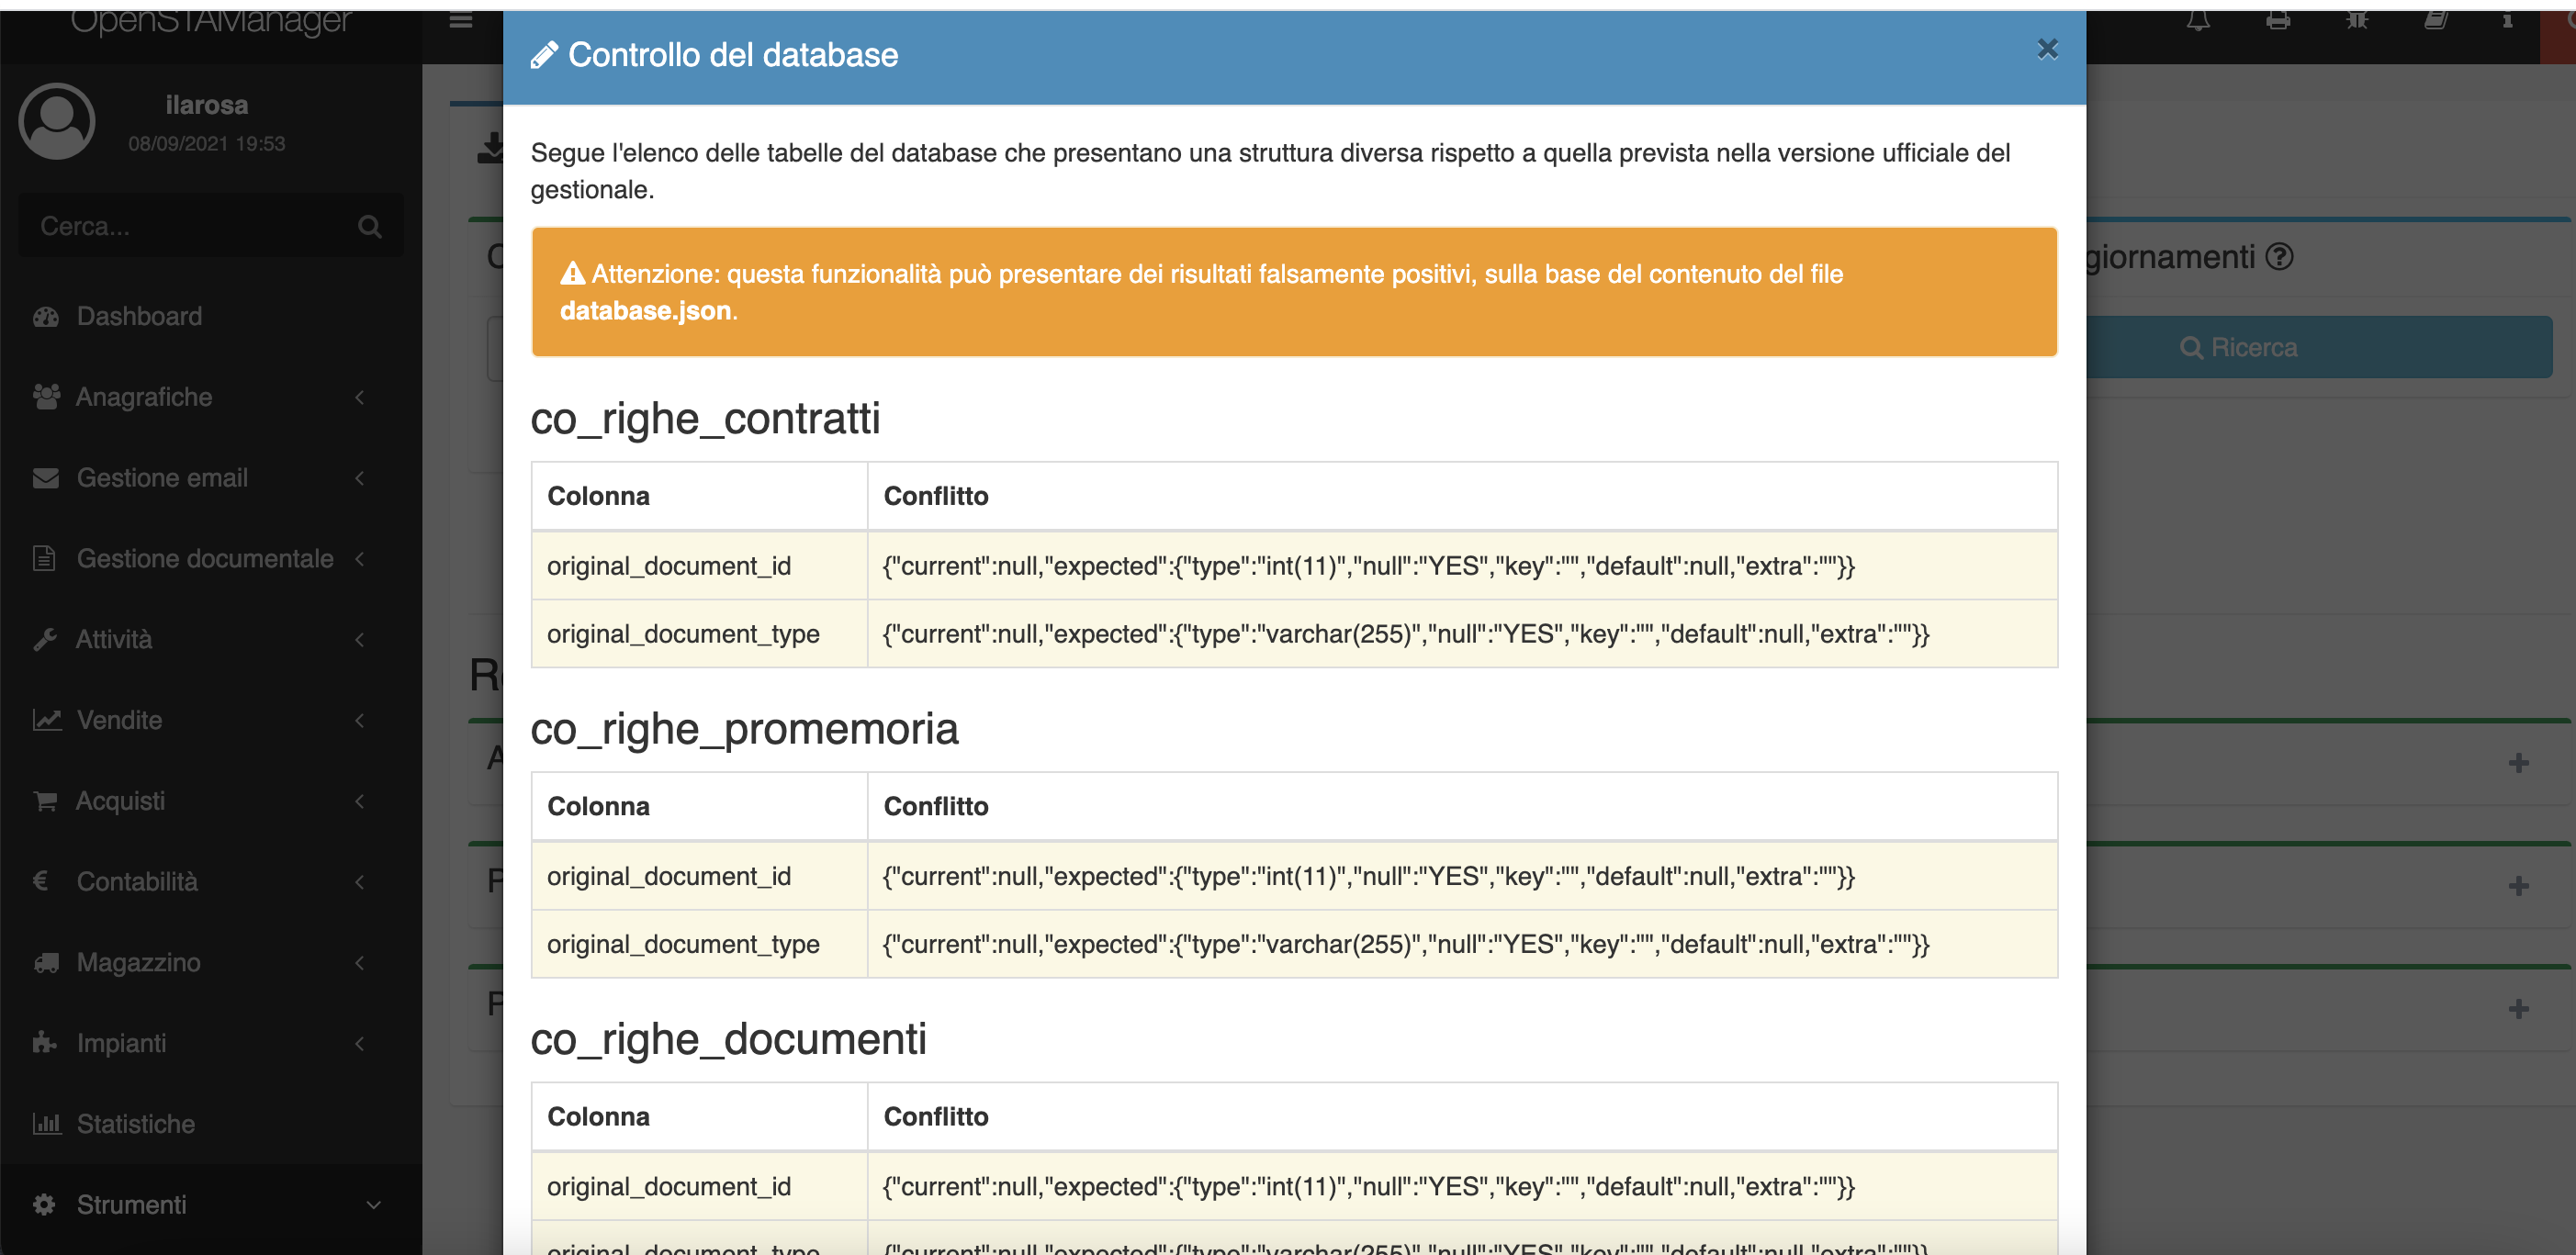This screenshot has width=2576, height=1255.
Task: Open notifications bell icon in top bar
Action: coord(2198,20)
